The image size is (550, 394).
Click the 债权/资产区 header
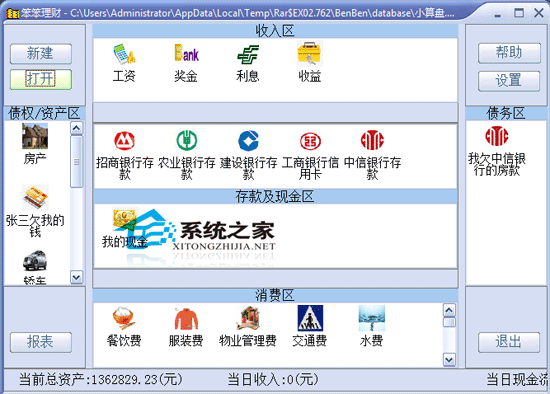(44, 113)
